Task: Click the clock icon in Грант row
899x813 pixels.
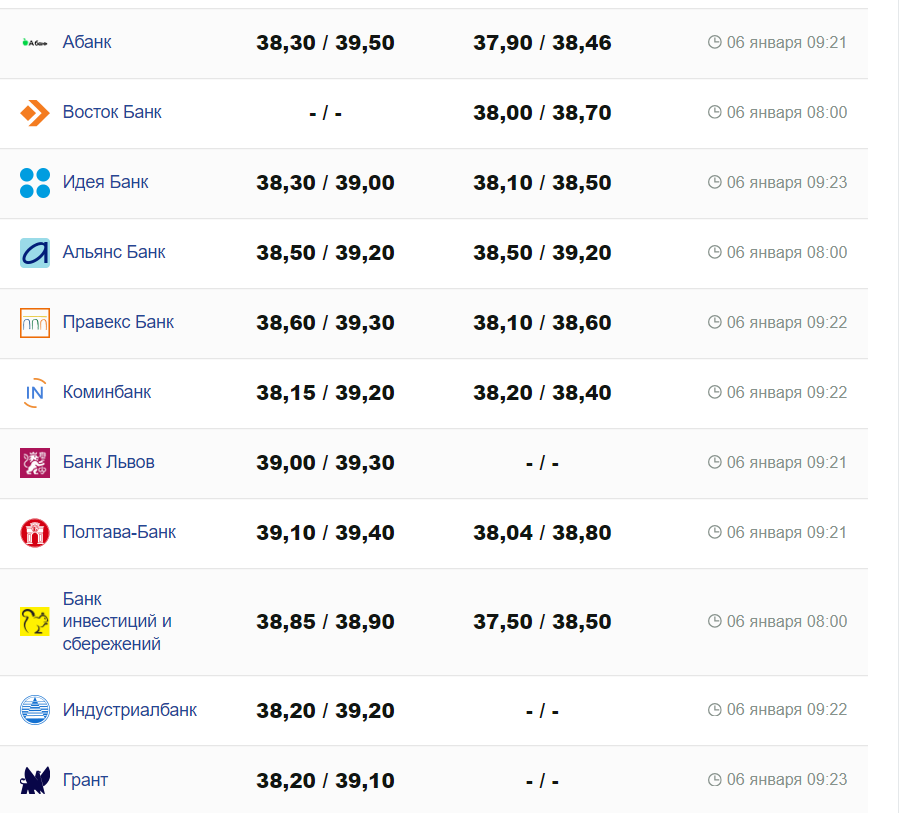Action: click(x=714, y=780)
